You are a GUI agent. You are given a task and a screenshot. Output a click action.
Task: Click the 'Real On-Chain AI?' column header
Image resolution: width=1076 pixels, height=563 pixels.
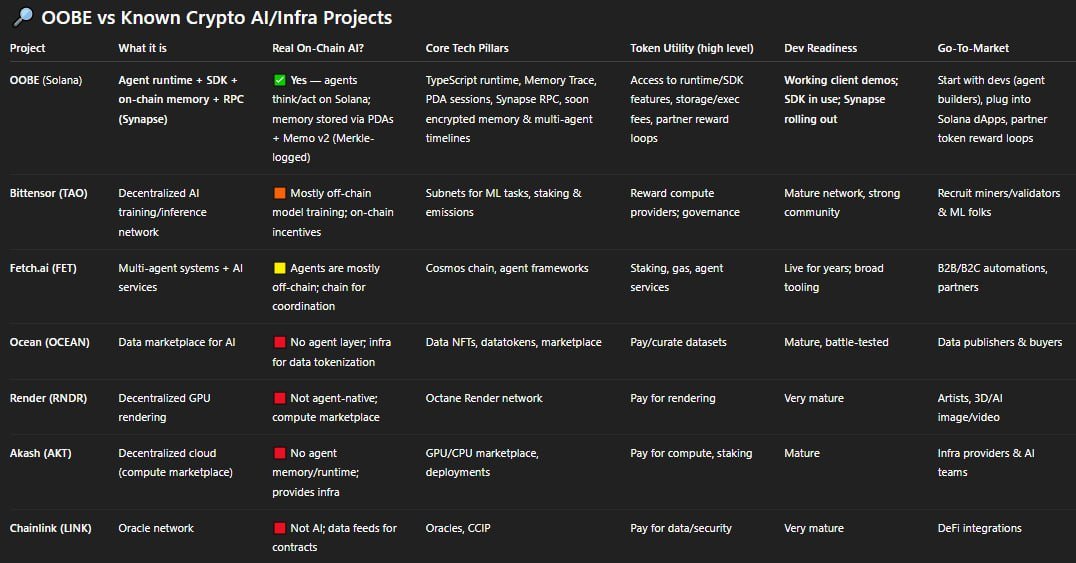pos(318,48)
